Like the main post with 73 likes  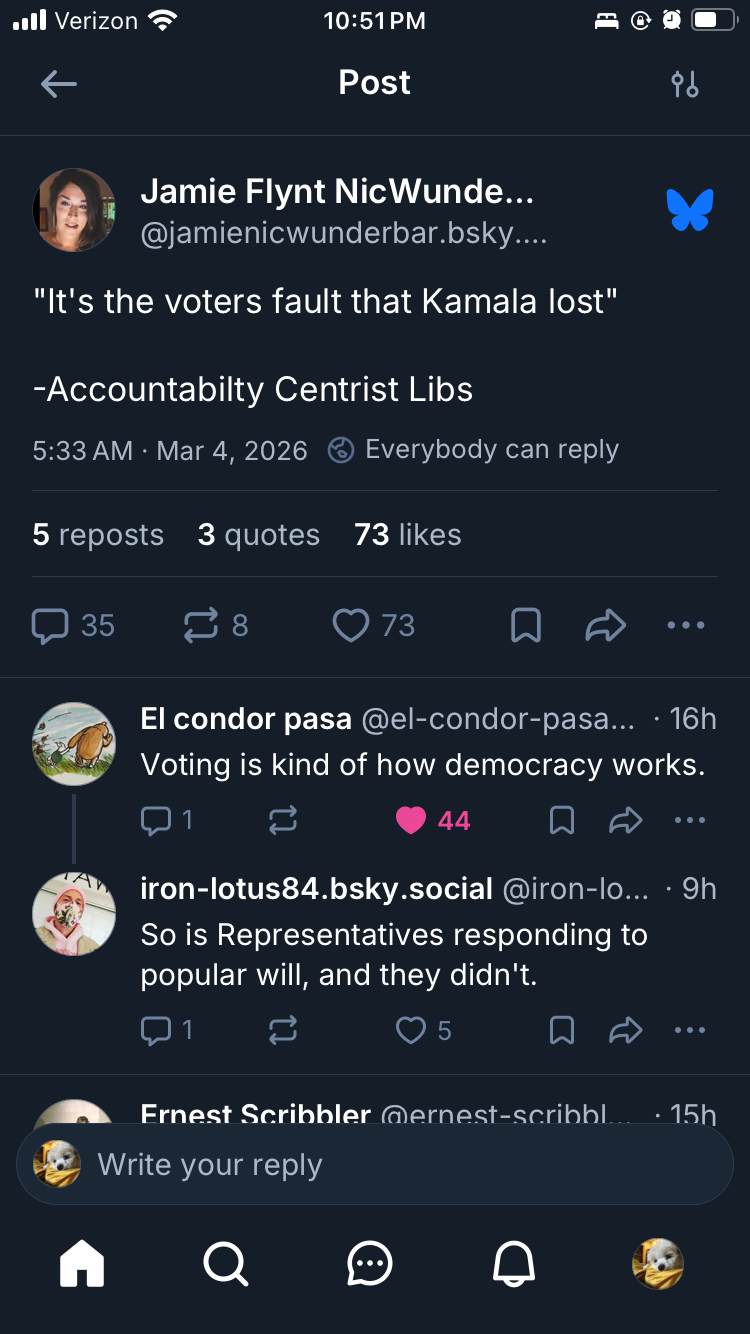(351, 626)
